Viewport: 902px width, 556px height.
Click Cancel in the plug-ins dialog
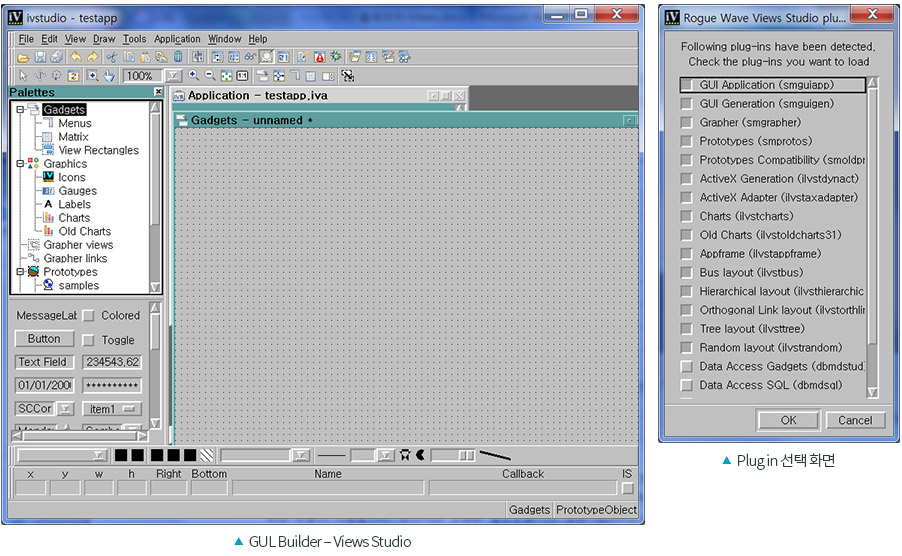(855, 420)
